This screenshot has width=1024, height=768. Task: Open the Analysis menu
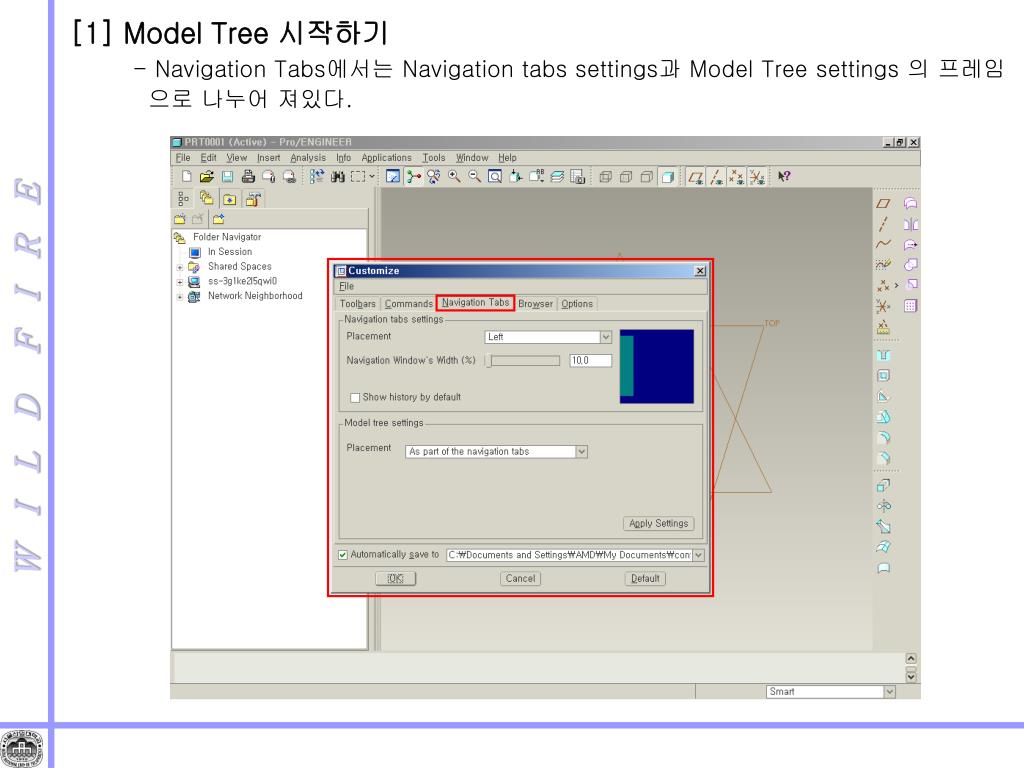point(308,157)
